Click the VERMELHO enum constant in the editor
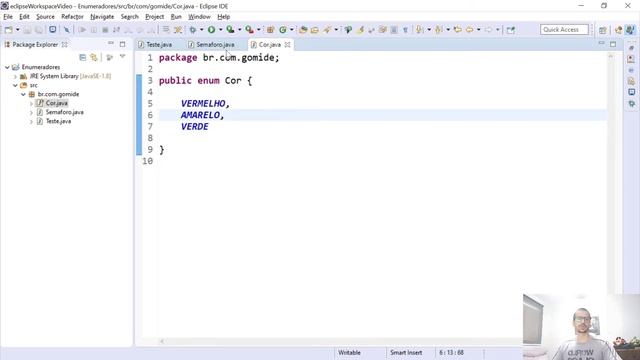Viewport: 640px width, 360px height. pyautogui.click(x=203, y=104)
